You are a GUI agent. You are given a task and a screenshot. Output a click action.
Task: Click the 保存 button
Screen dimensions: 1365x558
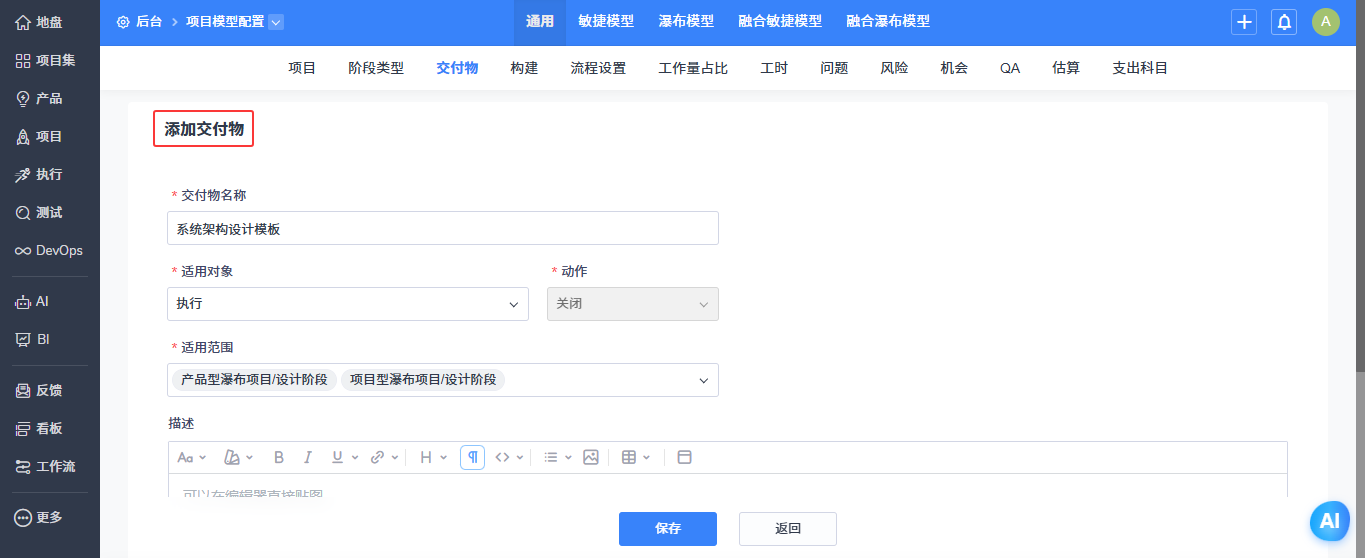[x=668, y=529]
